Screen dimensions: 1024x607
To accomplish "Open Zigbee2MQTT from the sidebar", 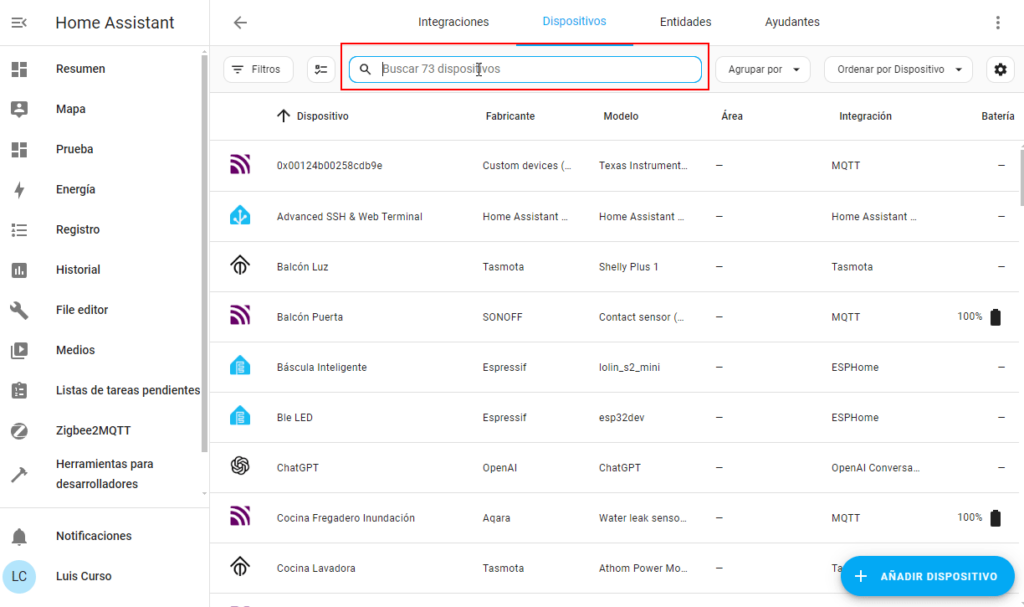I will click(93, 431).
